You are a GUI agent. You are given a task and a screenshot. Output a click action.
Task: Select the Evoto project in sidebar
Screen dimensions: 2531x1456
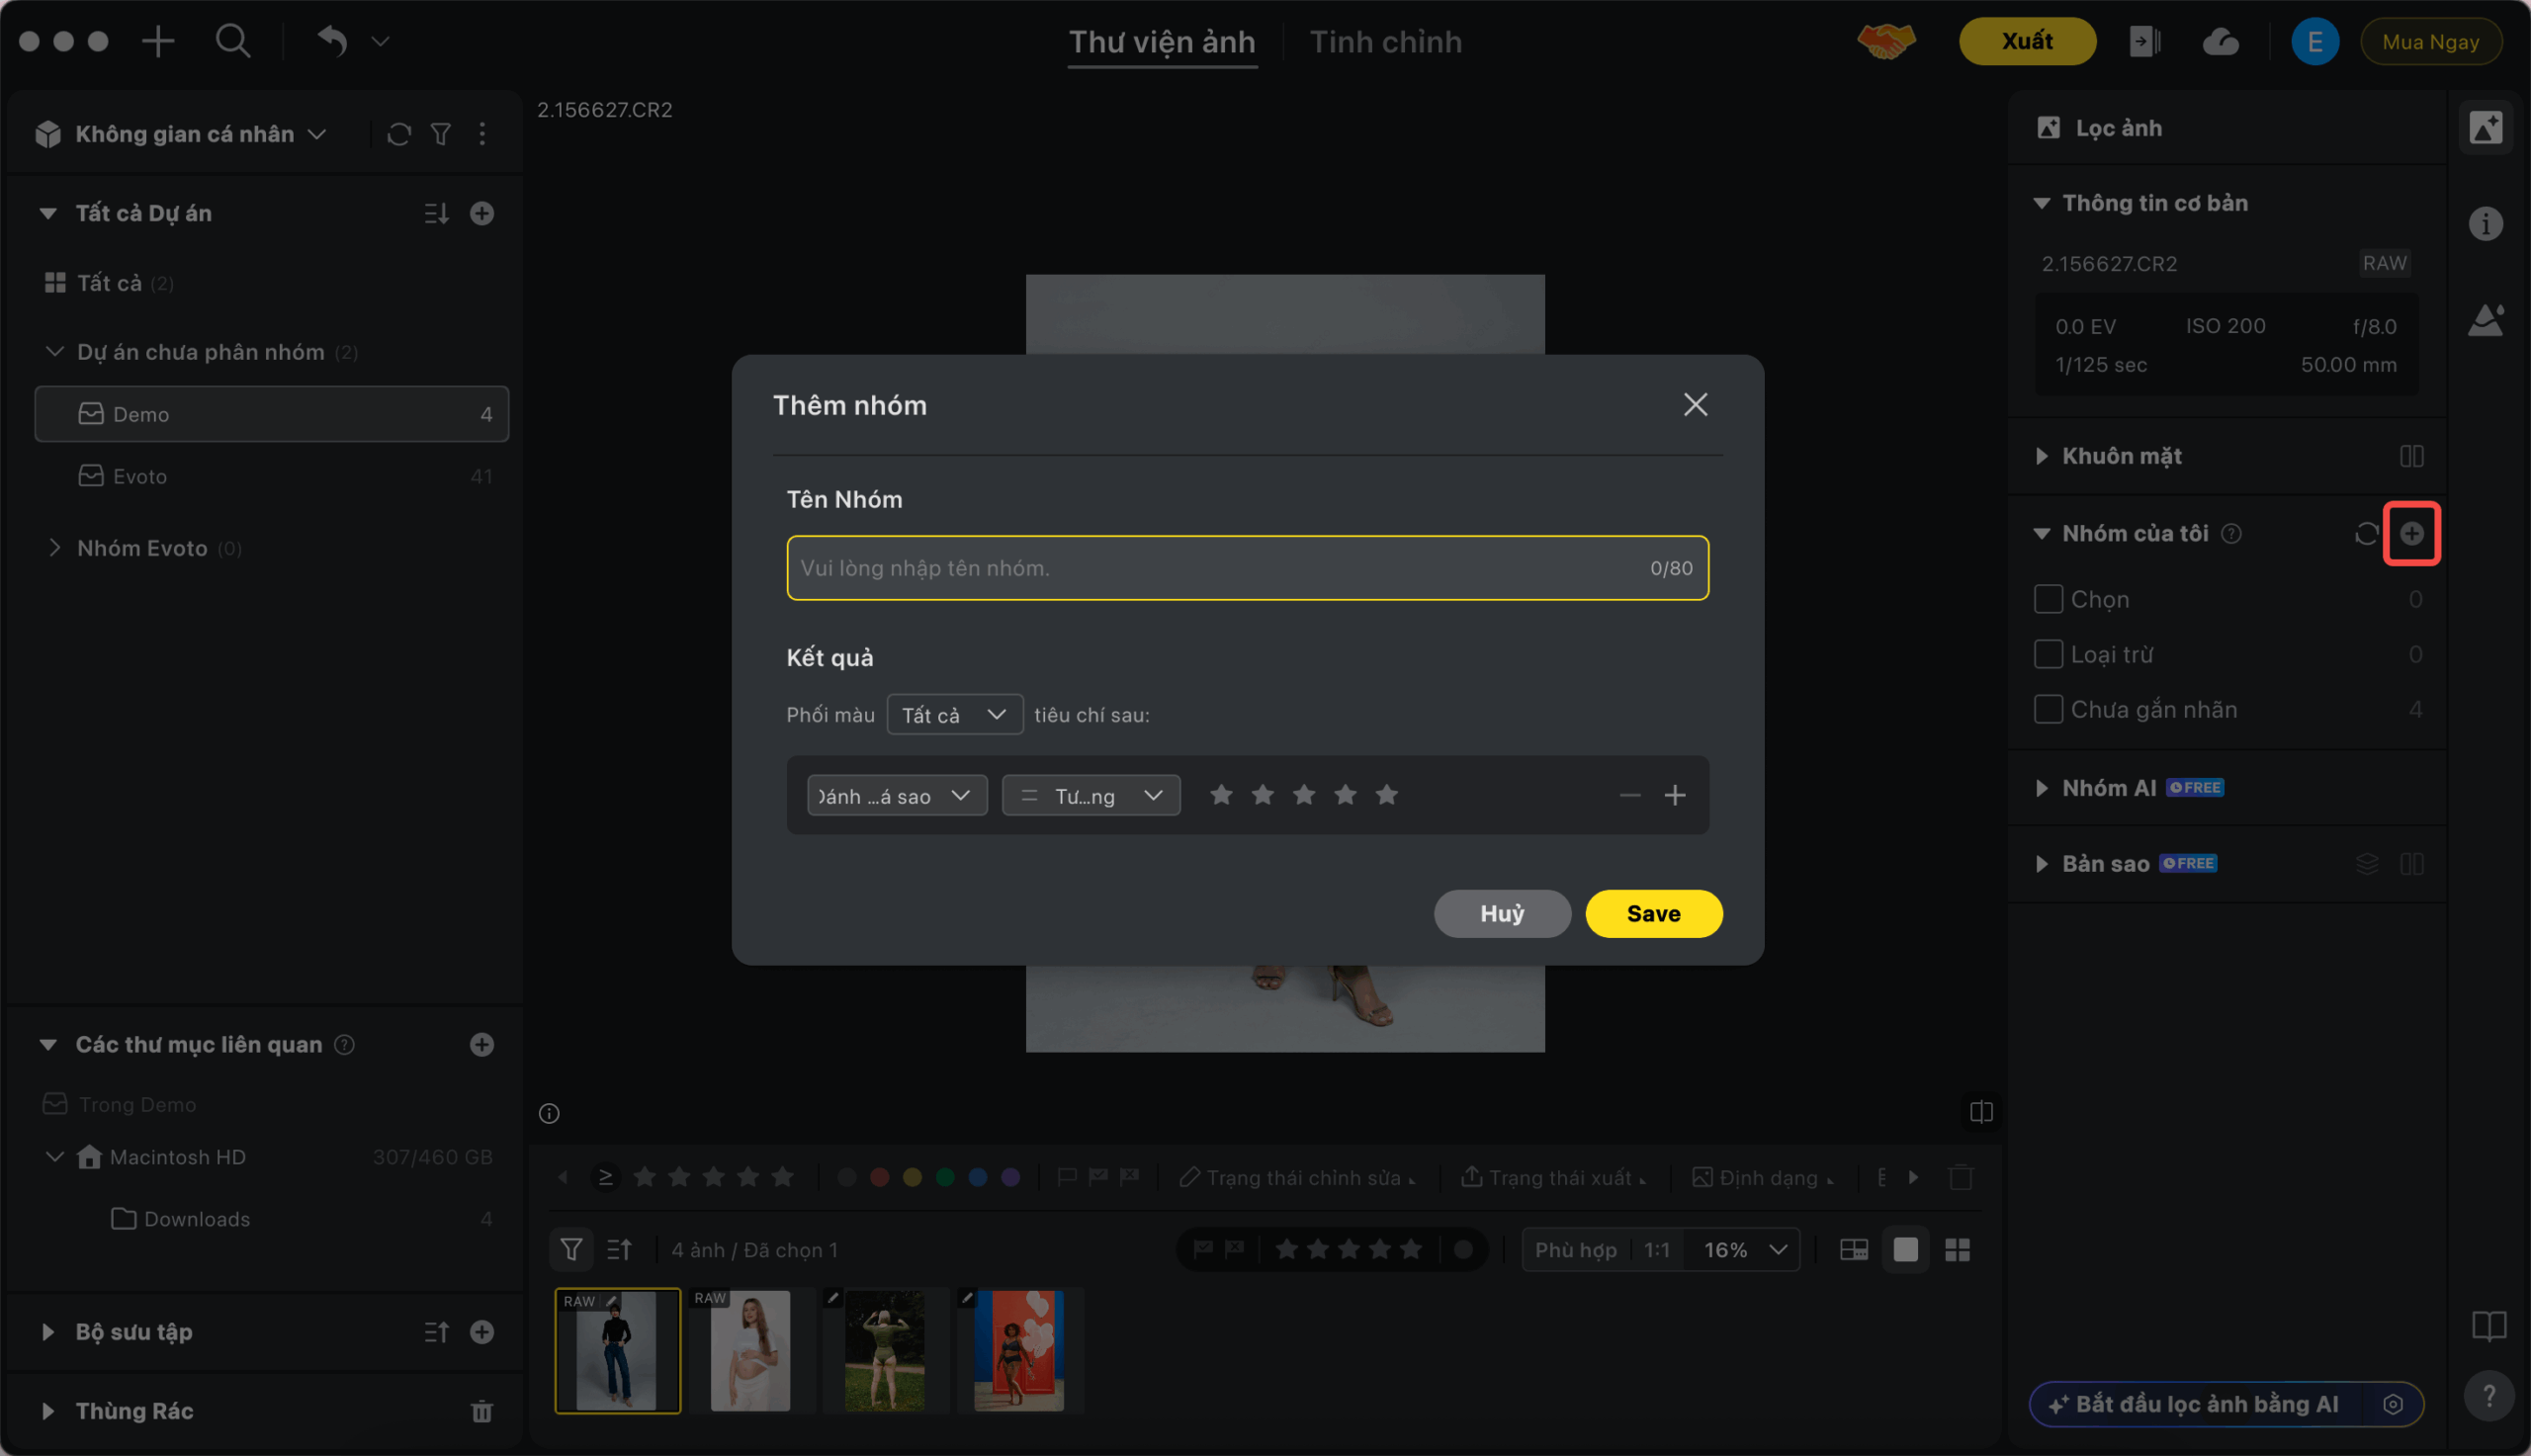140,476
